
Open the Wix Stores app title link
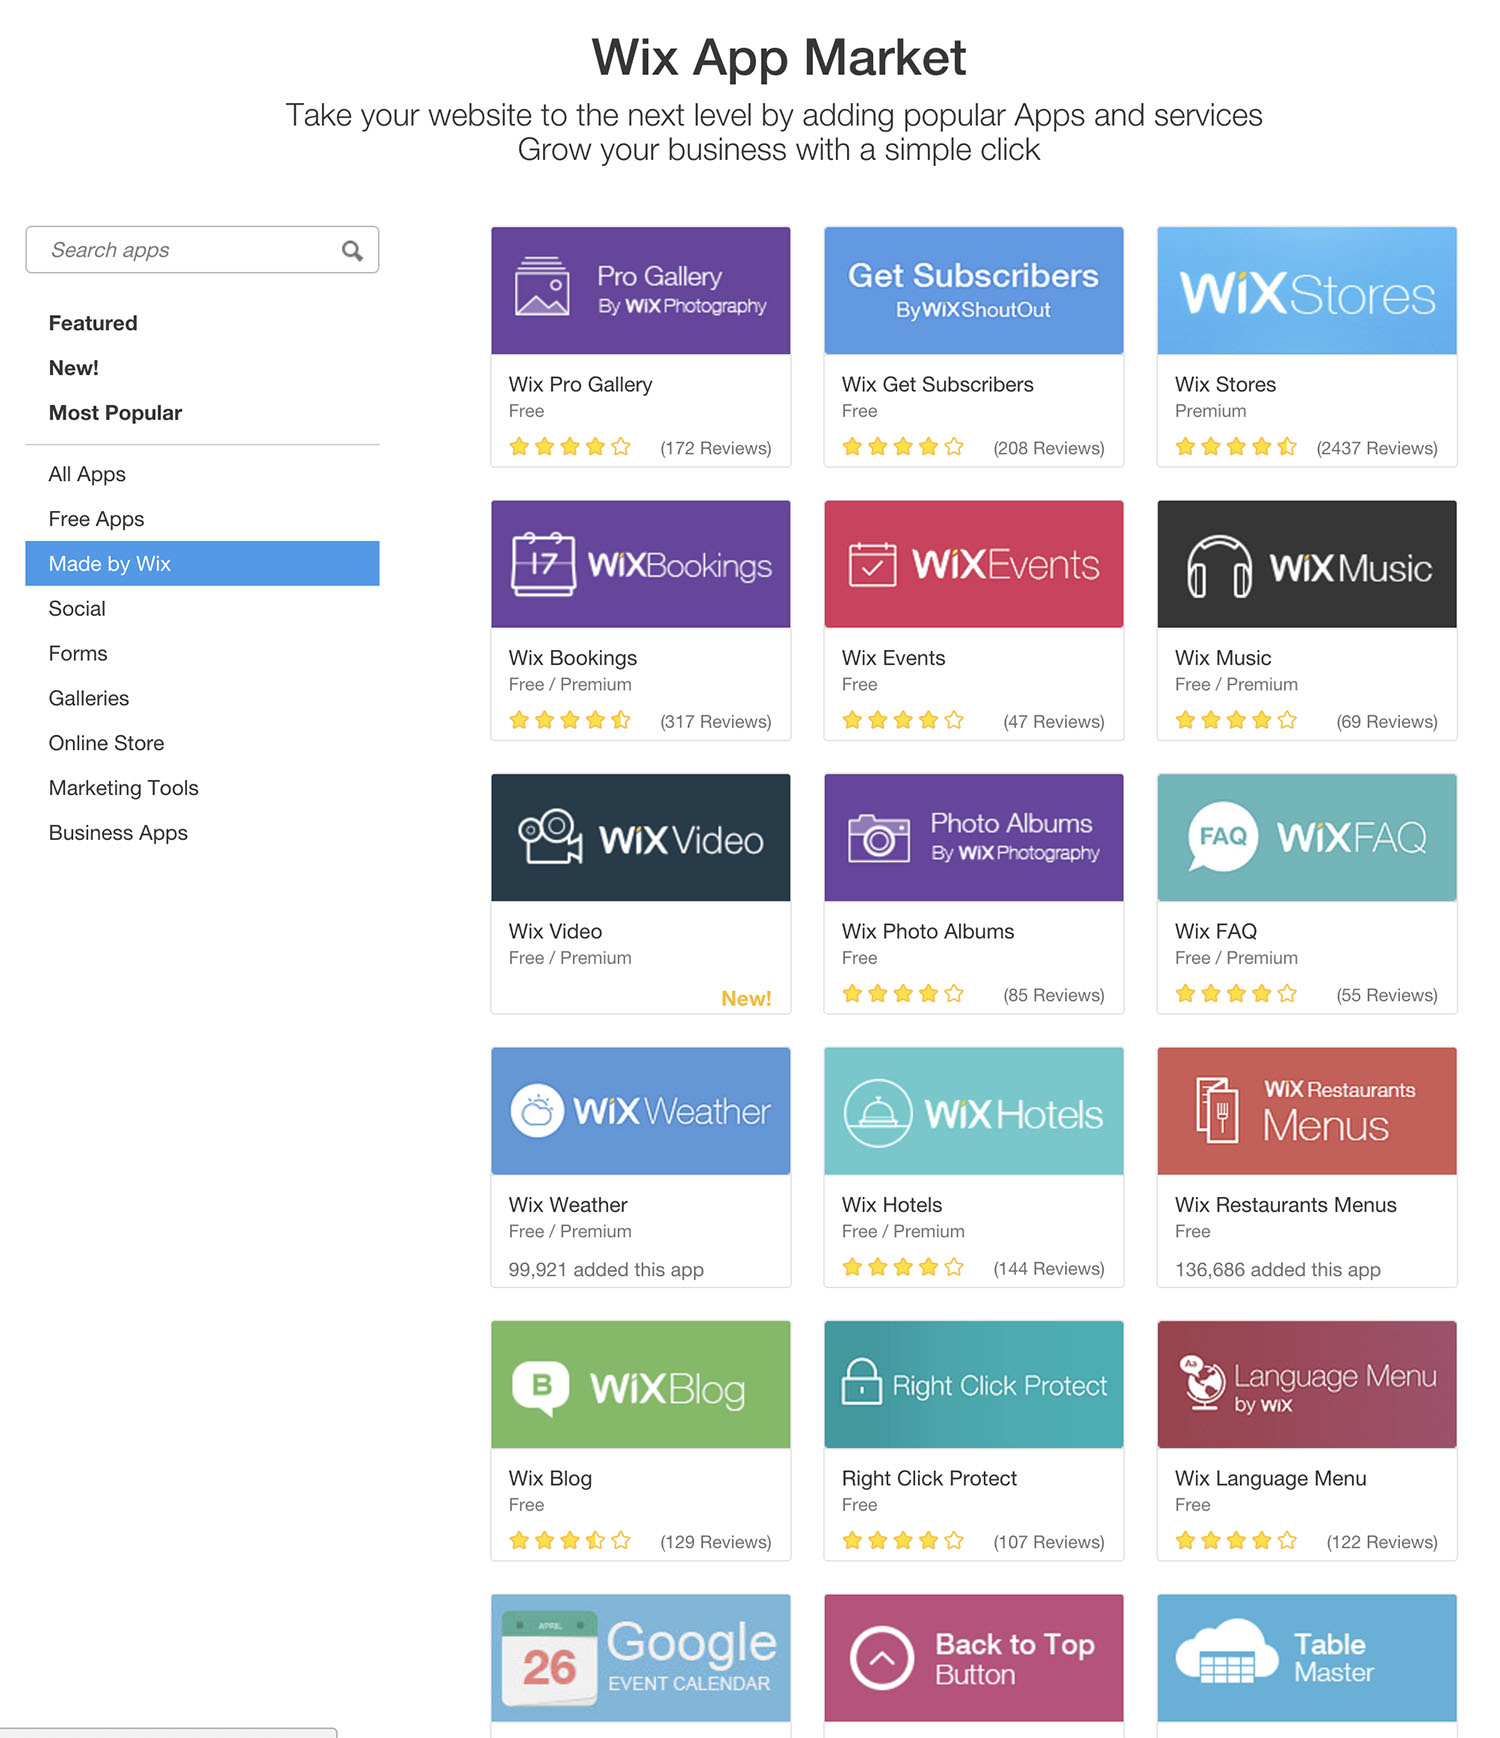pos(1225,384)
